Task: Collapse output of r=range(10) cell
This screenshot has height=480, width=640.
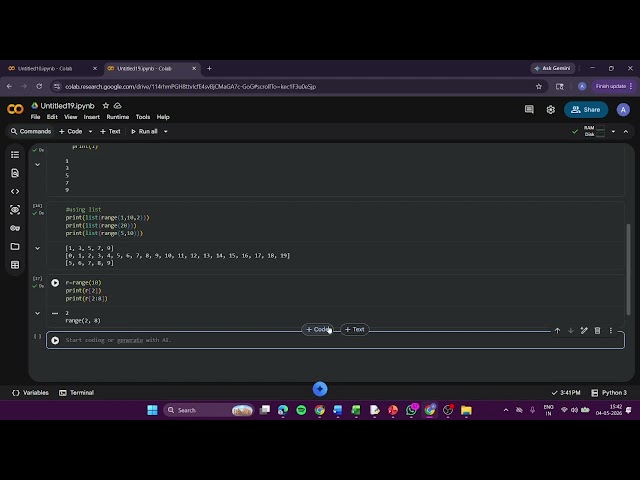Action: click(x=38, y=313)
